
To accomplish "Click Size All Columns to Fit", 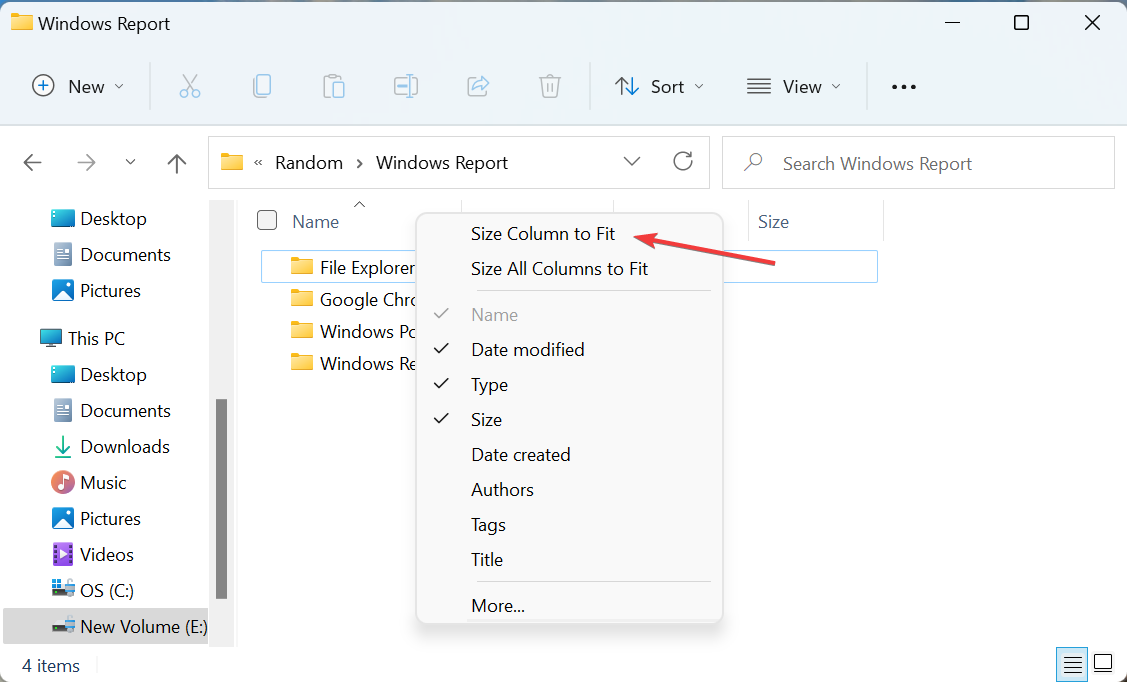I will (559, 268).
